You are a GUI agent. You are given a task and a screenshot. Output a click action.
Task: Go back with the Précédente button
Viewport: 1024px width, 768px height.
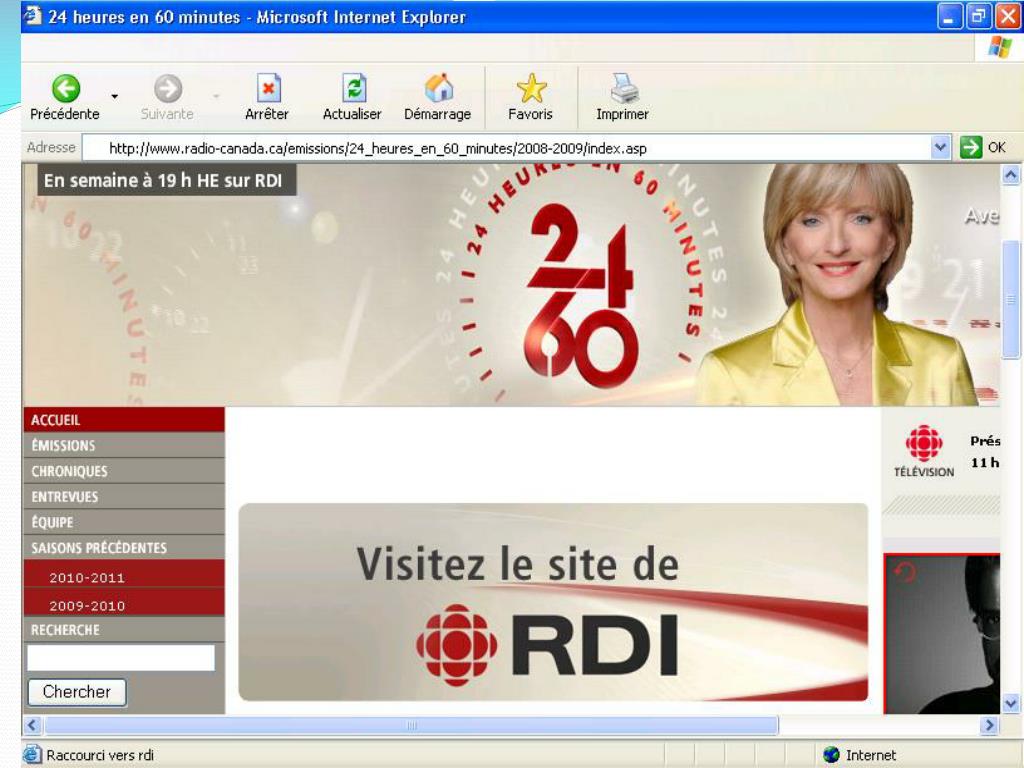pyautogui.click(x=65, y=97)
